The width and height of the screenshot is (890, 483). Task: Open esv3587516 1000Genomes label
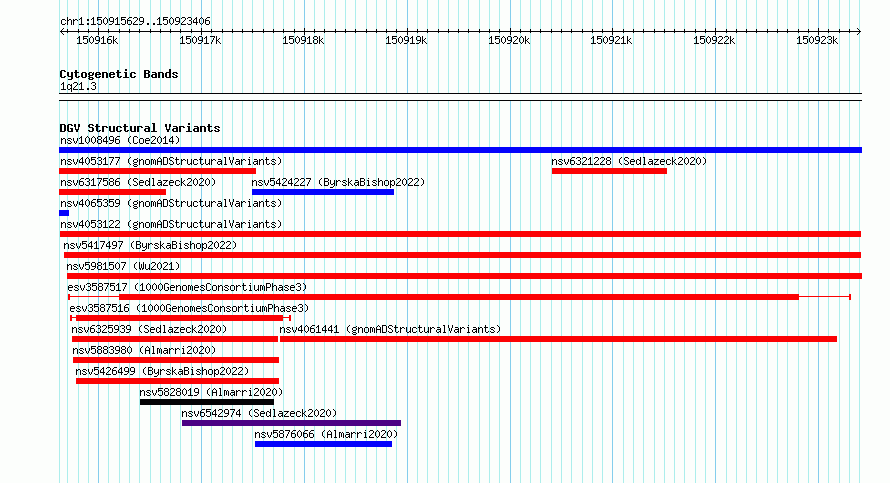tap(189, 308)
